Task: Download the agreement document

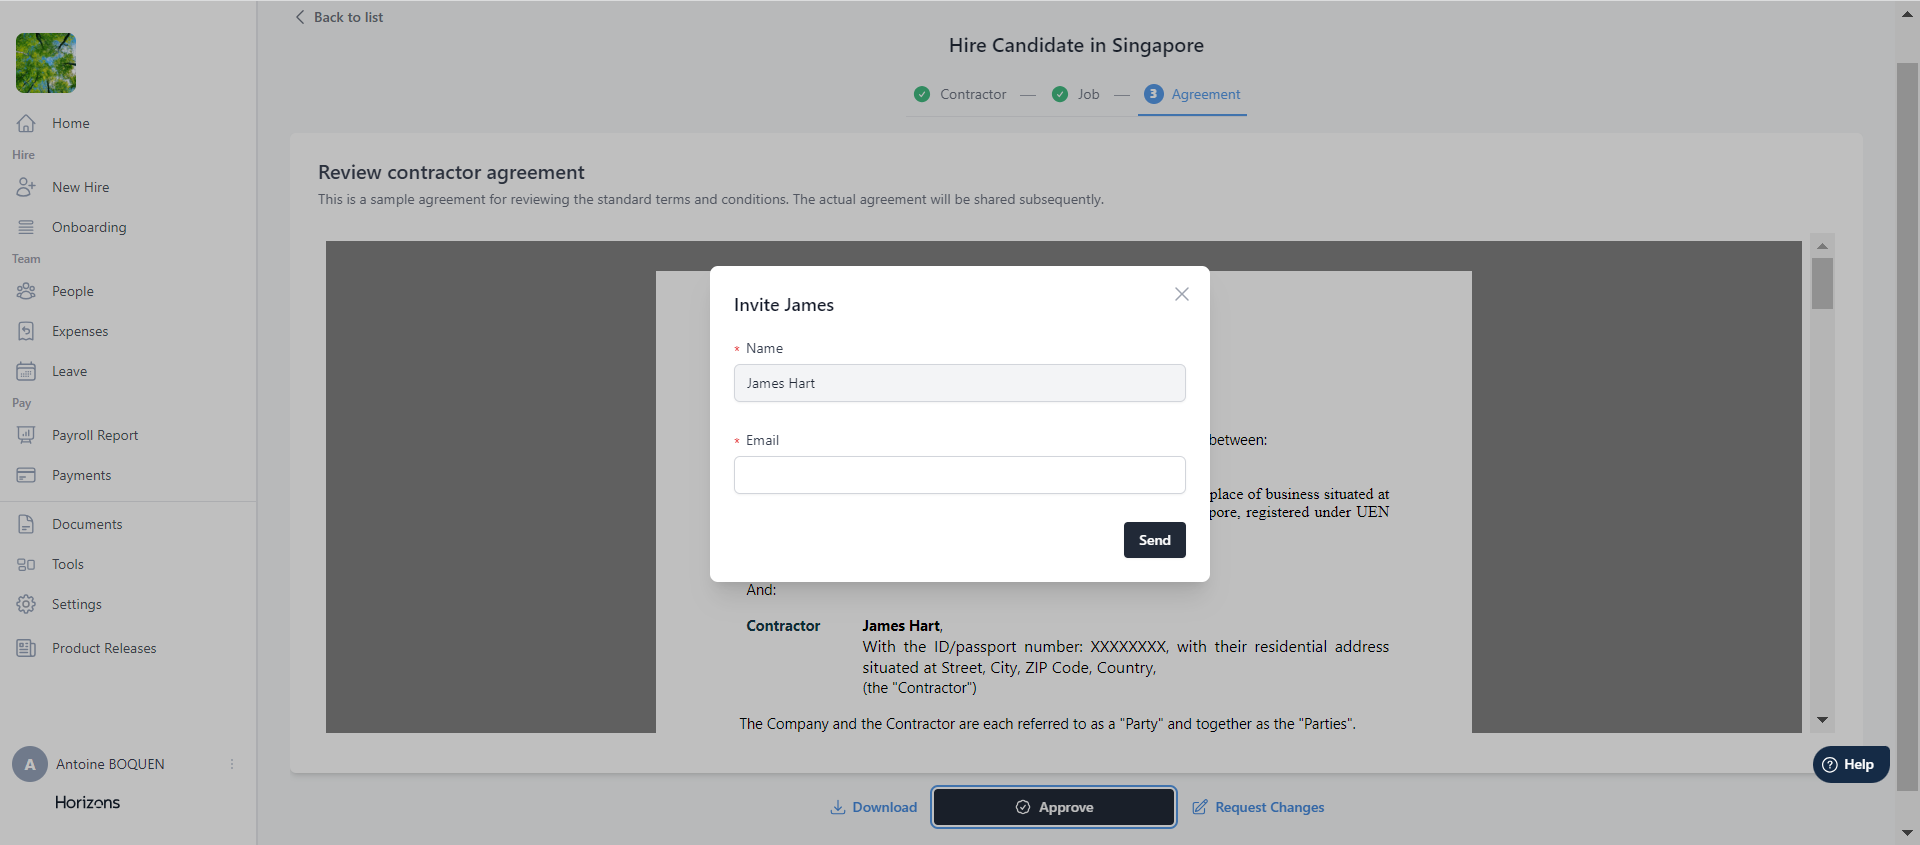Action: 874,807
